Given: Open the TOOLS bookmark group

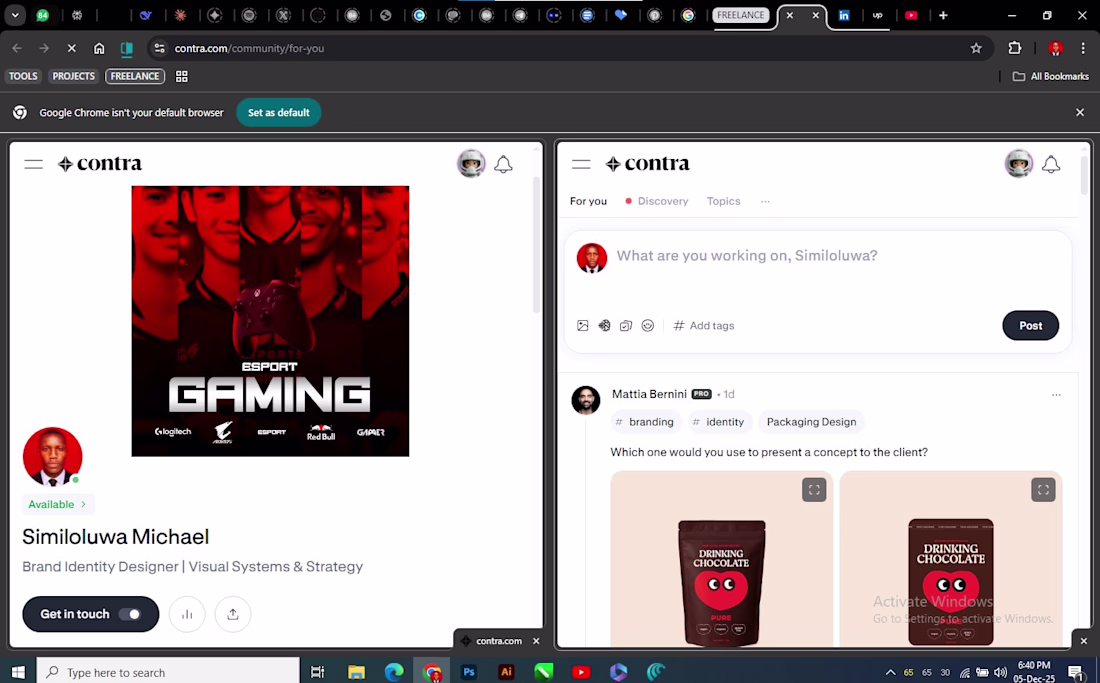Looking at the screenshot, I should 23,76.
